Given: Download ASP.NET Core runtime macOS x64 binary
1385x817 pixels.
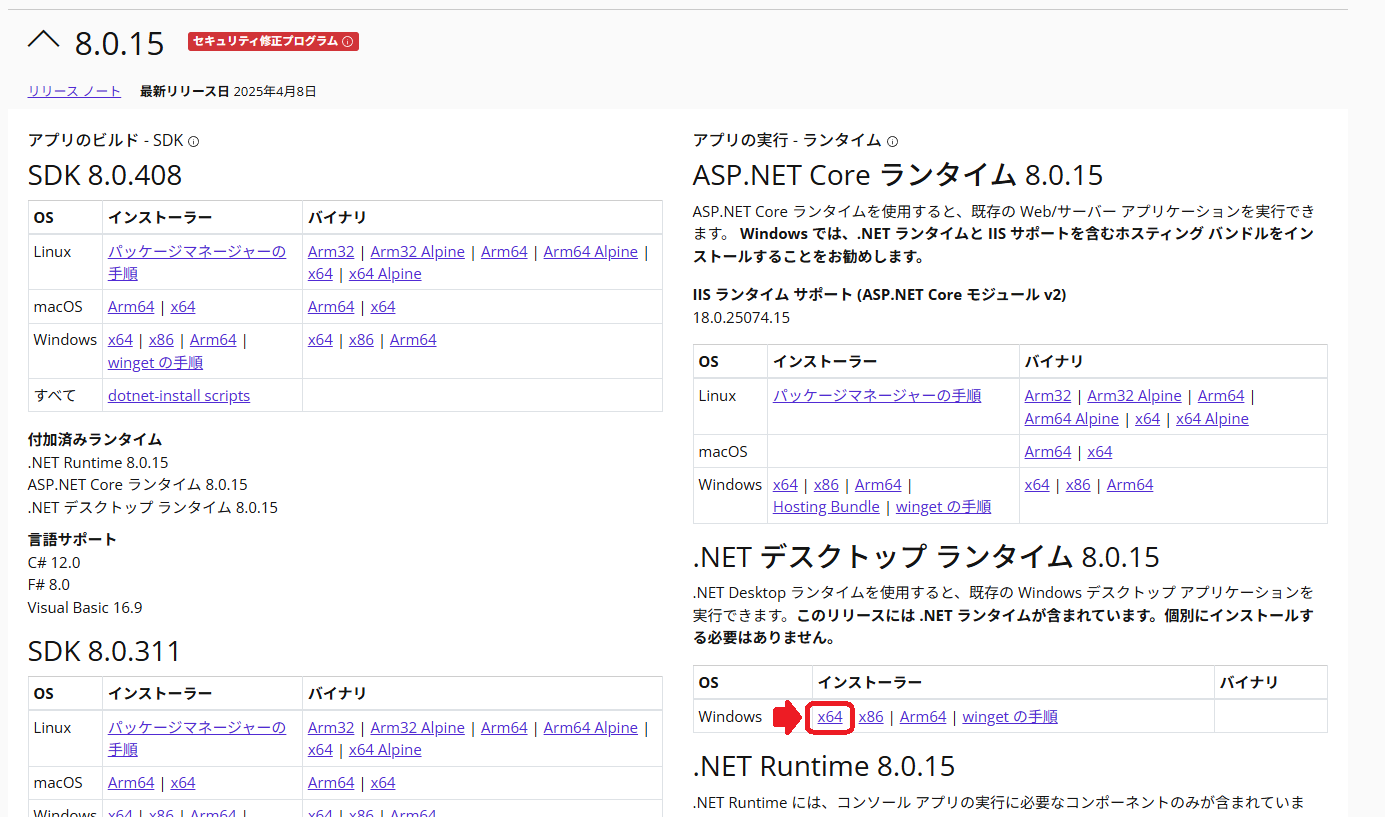Looking at the screenshot, I should pos(1100,452).
